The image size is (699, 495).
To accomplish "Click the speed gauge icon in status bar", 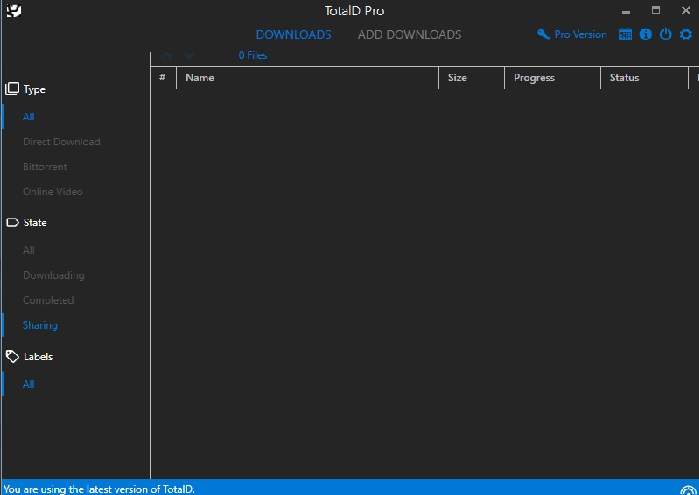I will [x=688, y=490].
